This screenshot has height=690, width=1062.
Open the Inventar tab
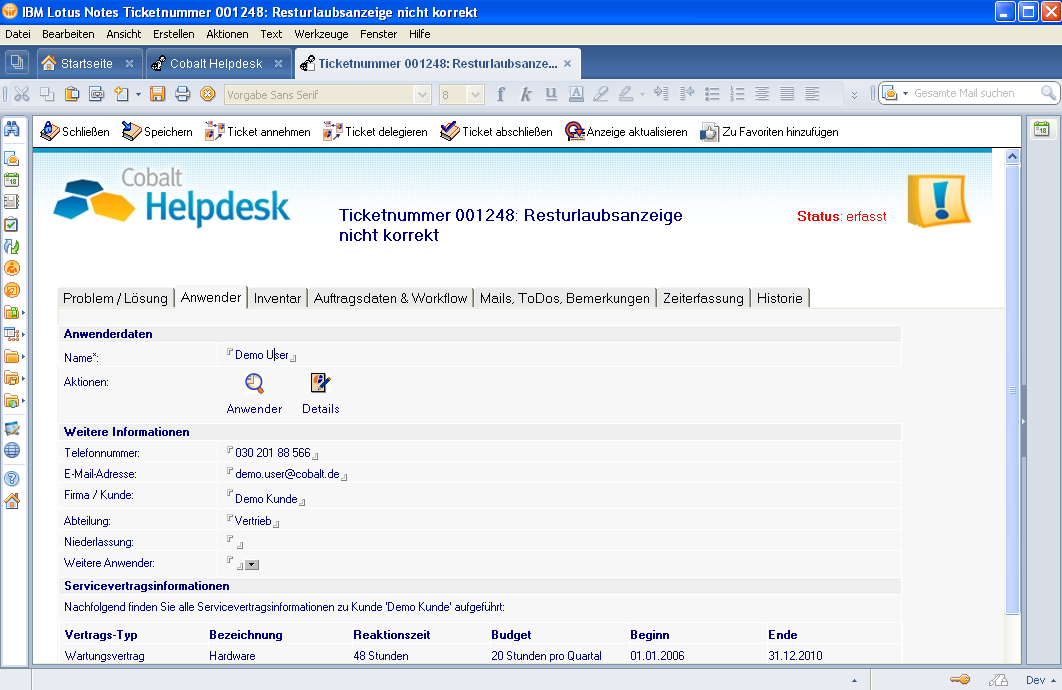pos(277,298)
